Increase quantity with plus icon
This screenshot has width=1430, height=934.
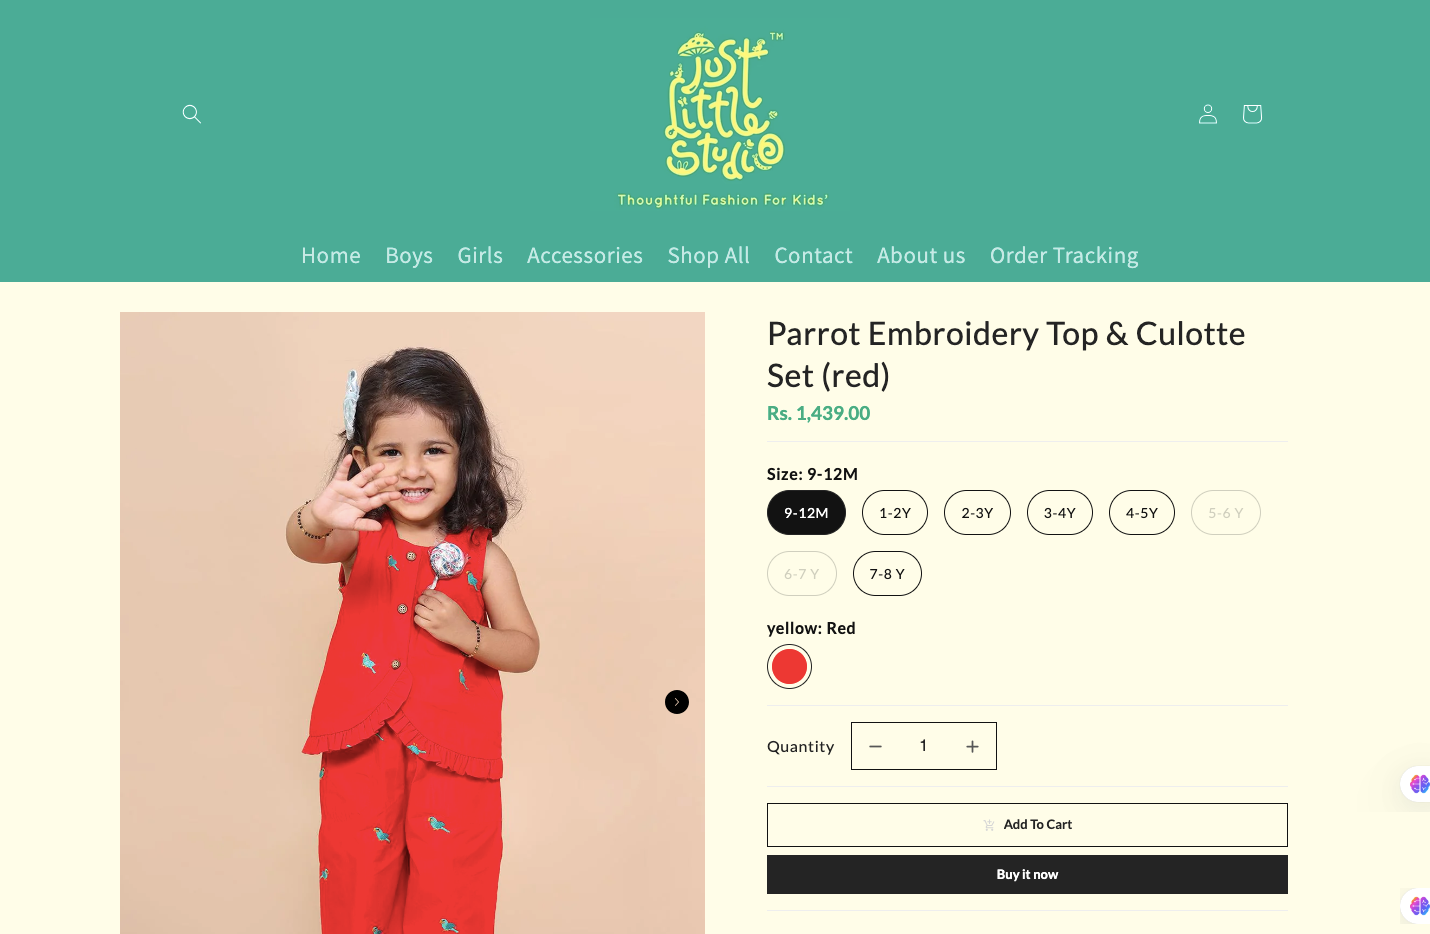[x=972, y=746]
